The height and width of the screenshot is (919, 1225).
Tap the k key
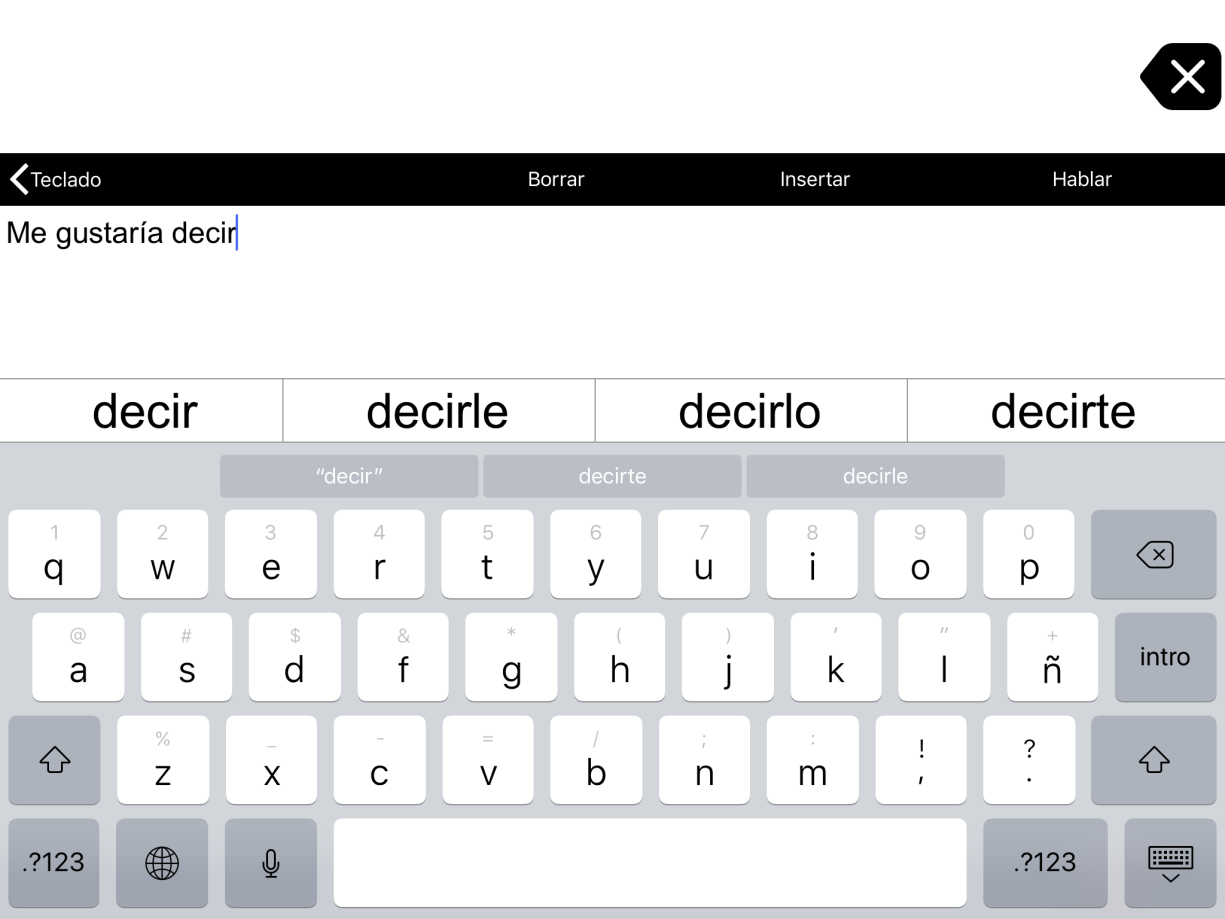pyautogui.click(x=836, y=657)
